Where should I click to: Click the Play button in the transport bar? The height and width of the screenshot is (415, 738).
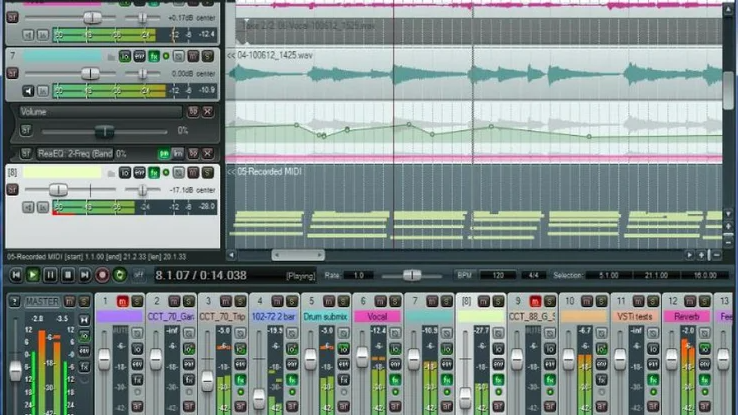pyautogui.click(x=33, y=275)
